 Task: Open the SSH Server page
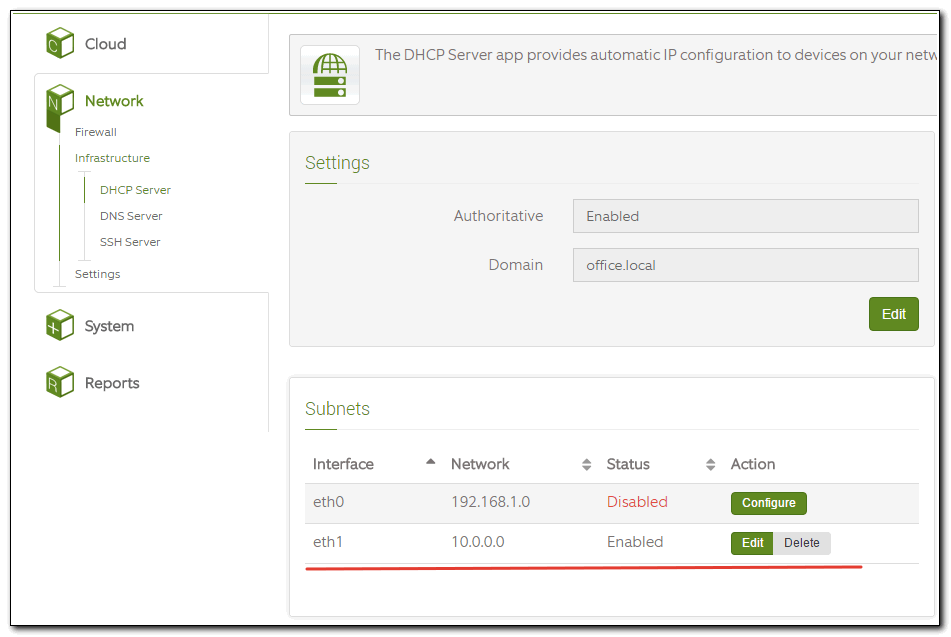[x=130, y=242]
